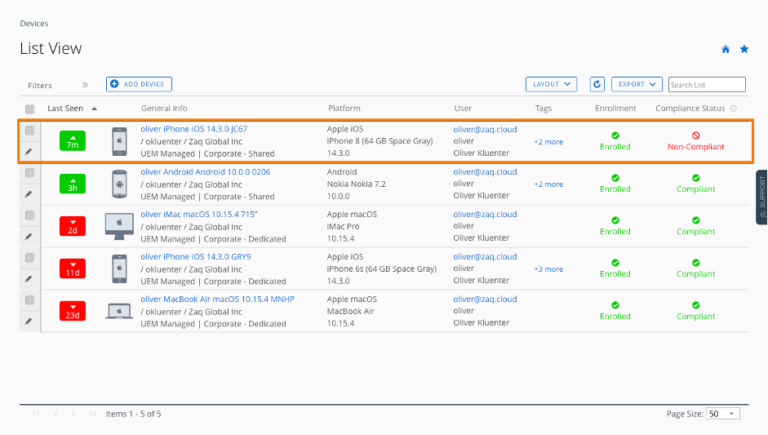Click the Compliant check icon in Nokia row

point(696,178)
